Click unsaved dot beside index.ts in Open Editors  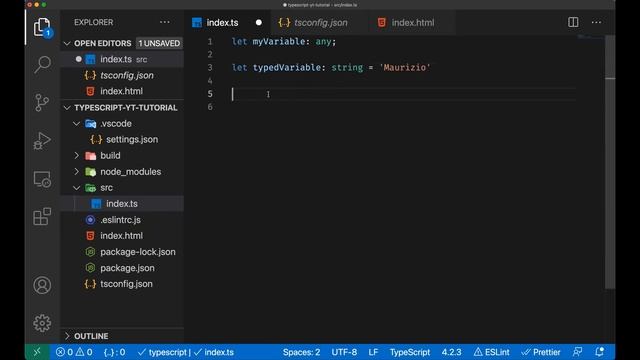78,59
